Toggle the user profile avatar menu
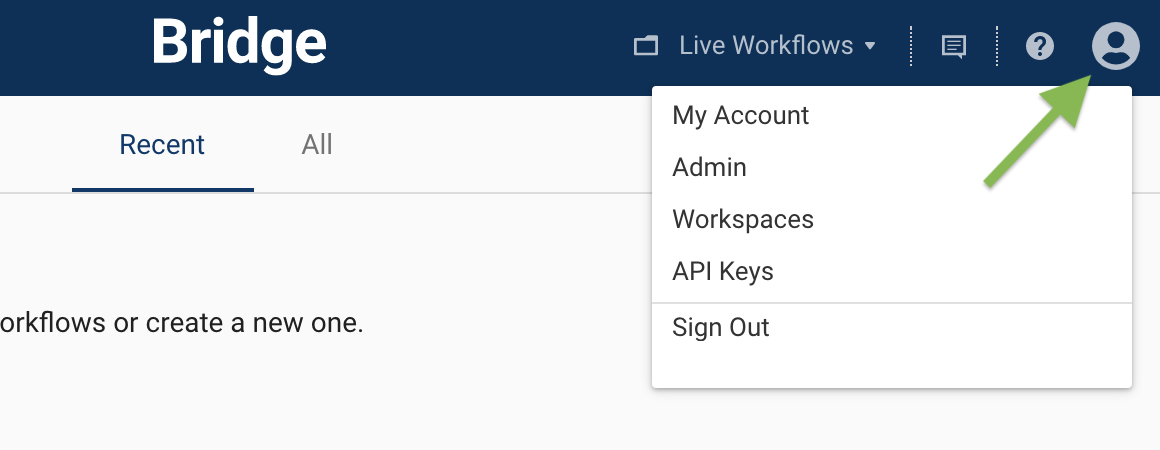Viewport: 1160px width, 450px height. (1115, 46)
